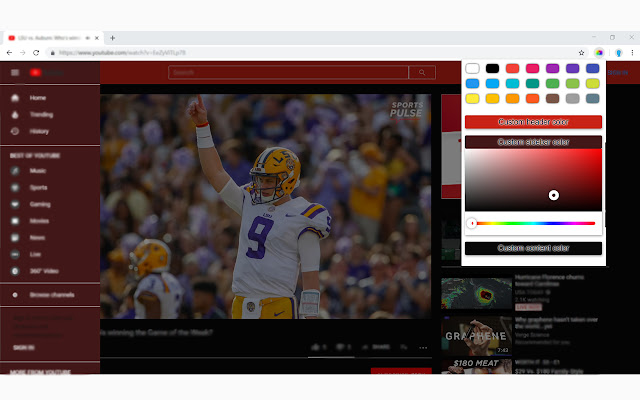Like the video with thumbs up
The width and height of the screenshot is (640, 400).
(314, 347)
